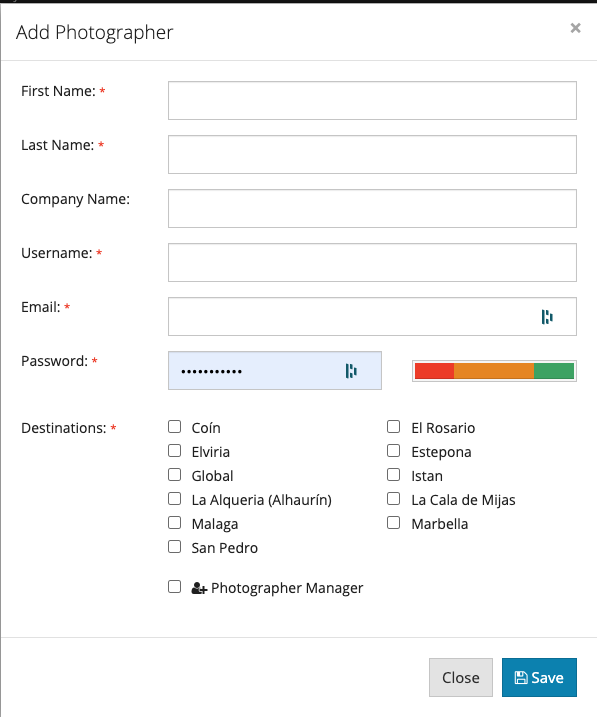Check the El Rosario destination
This screenshot has height=717, width=597.
[x=394, y=427]
